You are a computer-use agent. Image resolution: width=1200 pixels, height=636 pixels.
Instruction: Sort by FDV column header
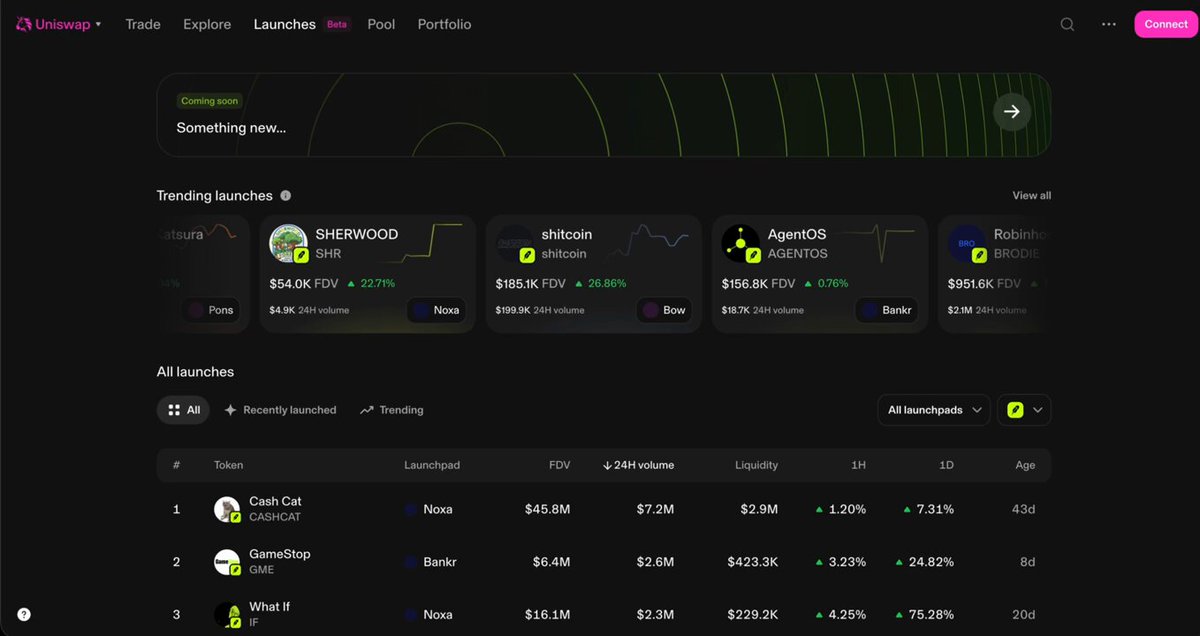click(560, 465)
